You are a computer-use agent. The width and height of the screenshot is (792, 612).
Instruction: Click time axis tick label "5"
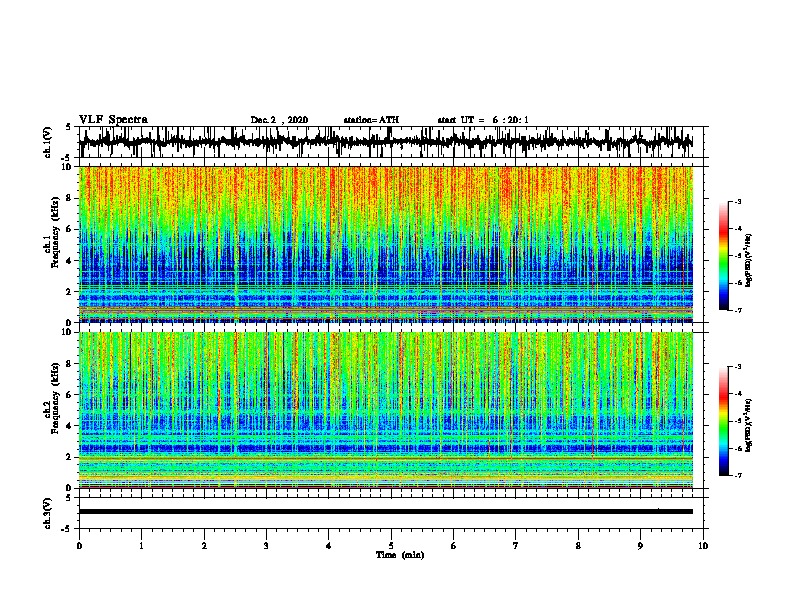point(391,545)
